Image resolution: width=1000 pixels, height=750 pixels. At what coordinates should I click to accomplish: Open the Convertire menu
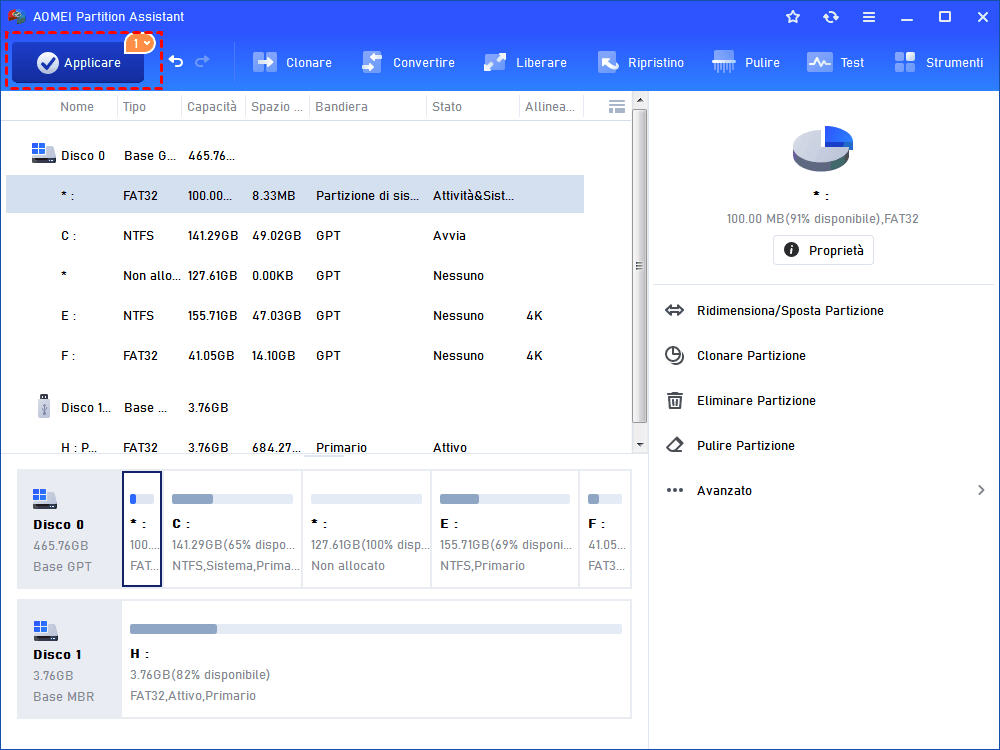pyautogui.click(x=408, y=62)
